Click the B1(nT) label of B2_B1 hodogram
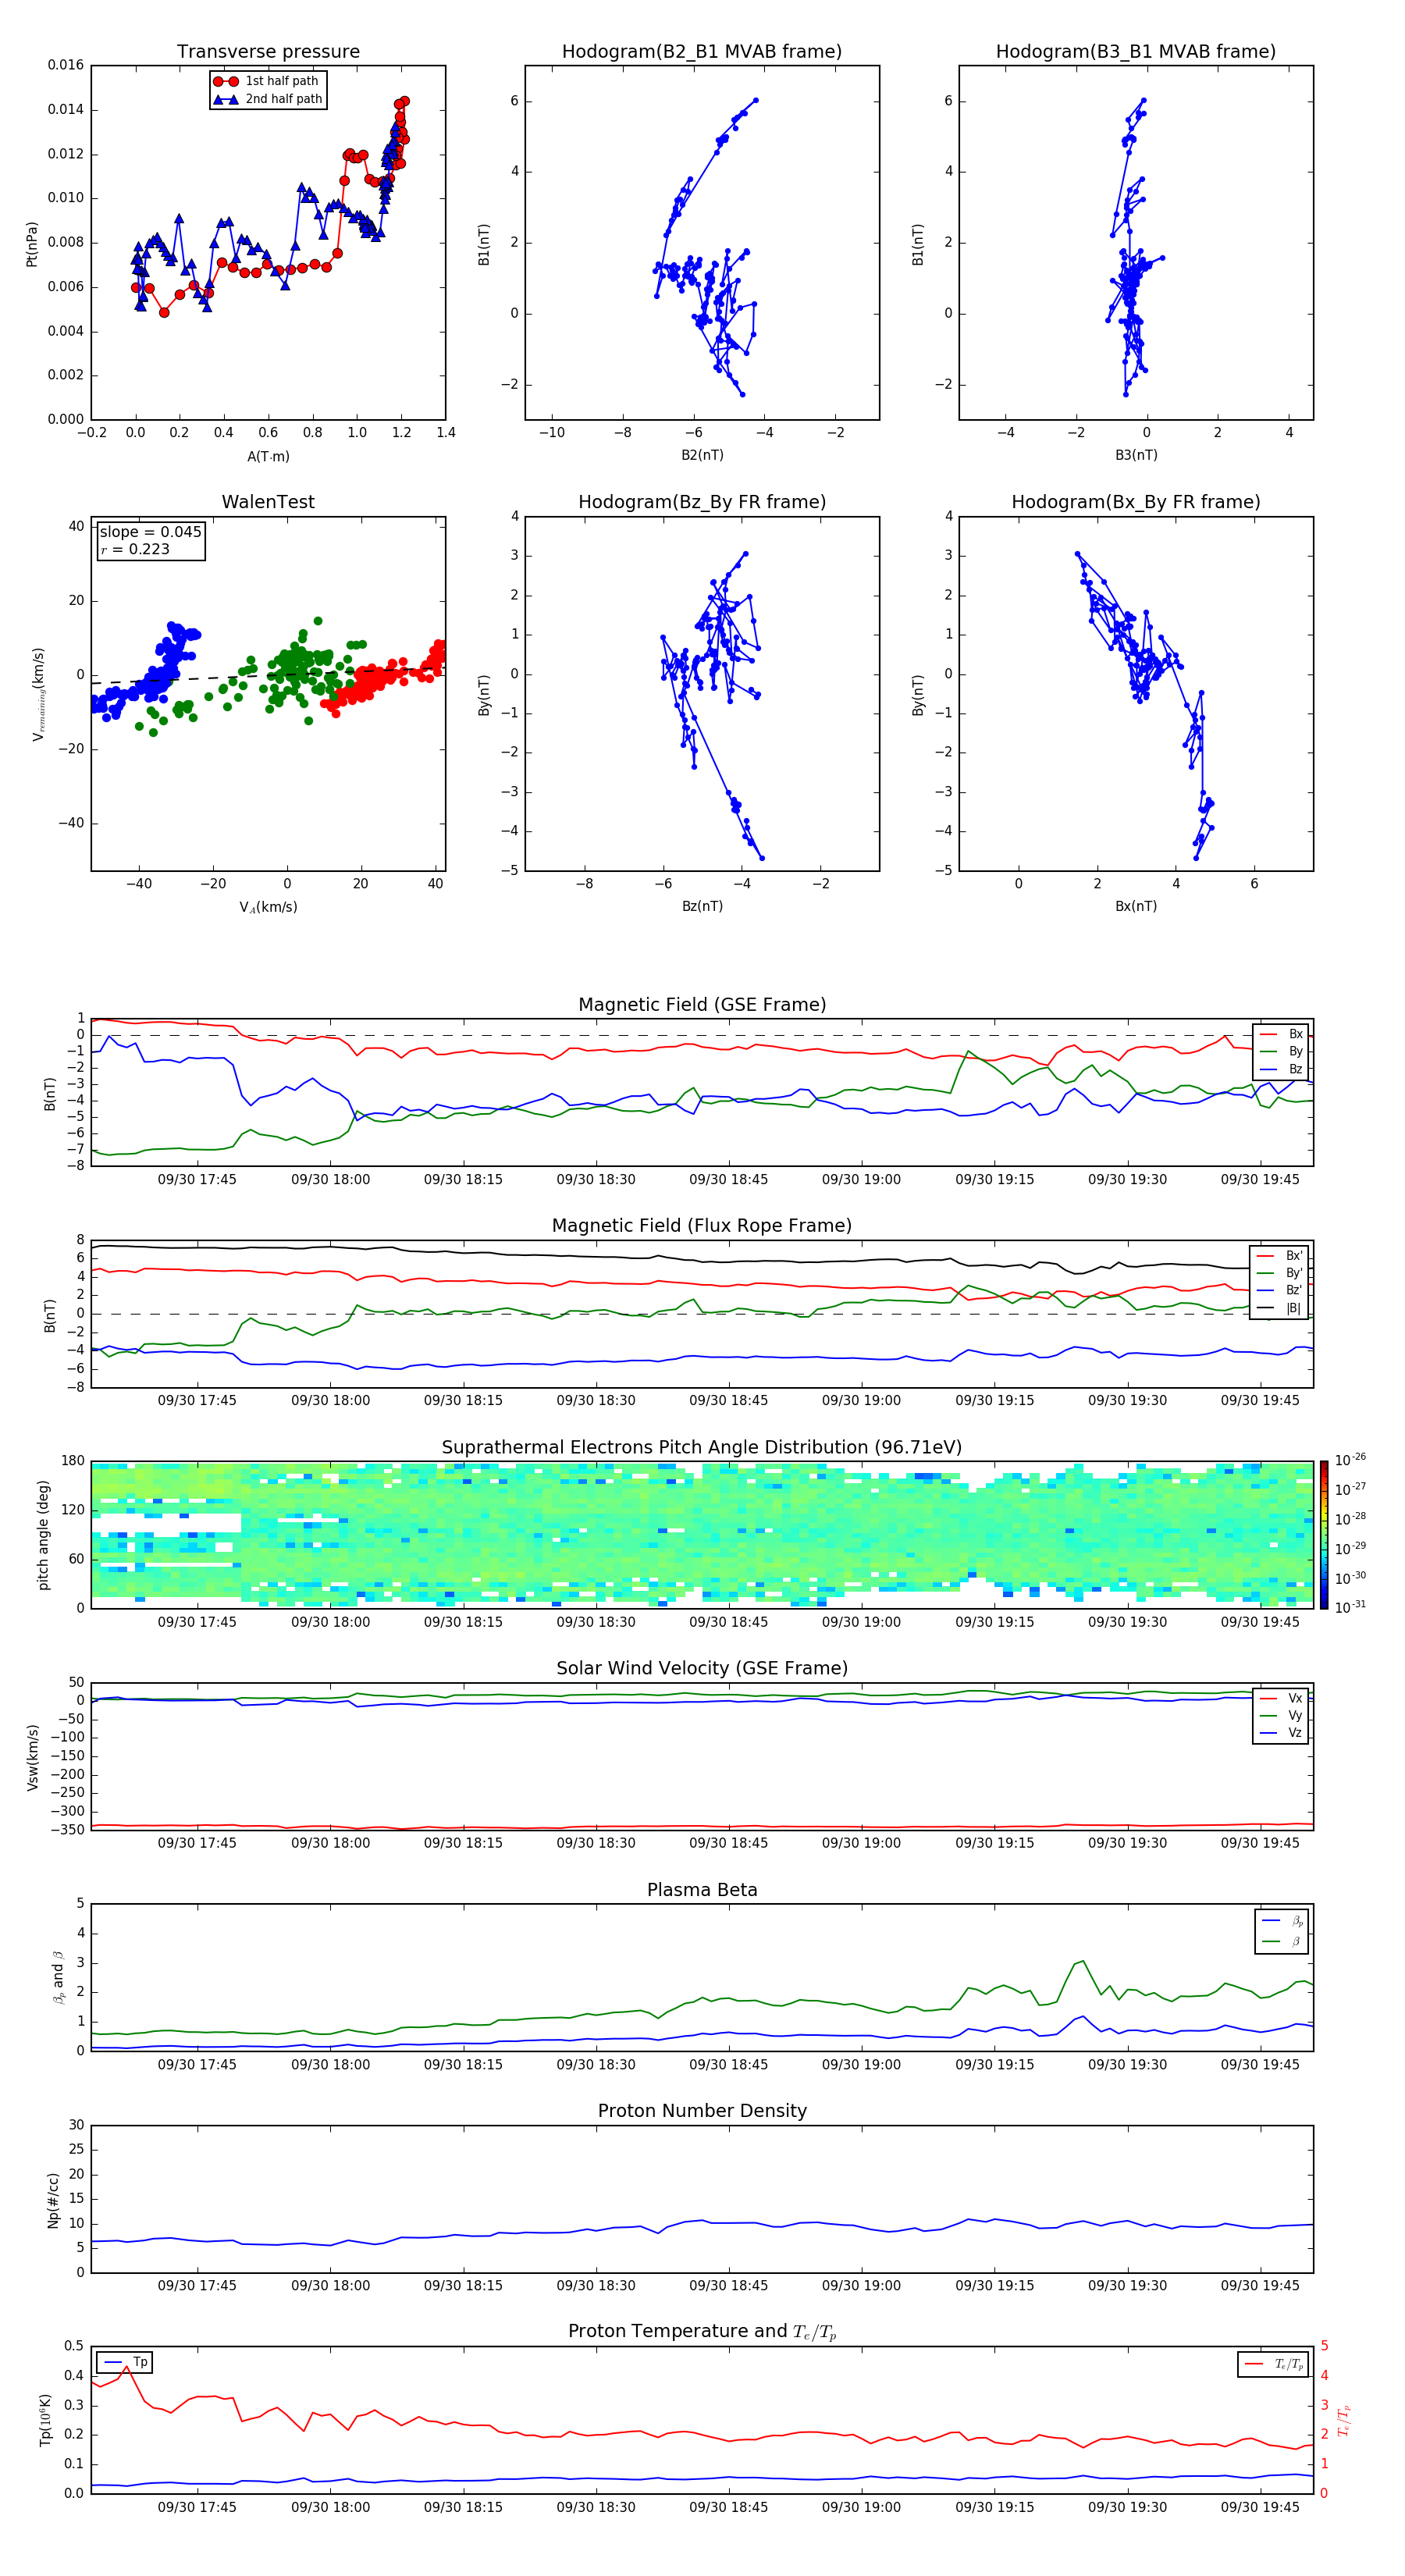Image resolution: width=1405 pixels, height=2576 pixels. [x=484, y=244]
